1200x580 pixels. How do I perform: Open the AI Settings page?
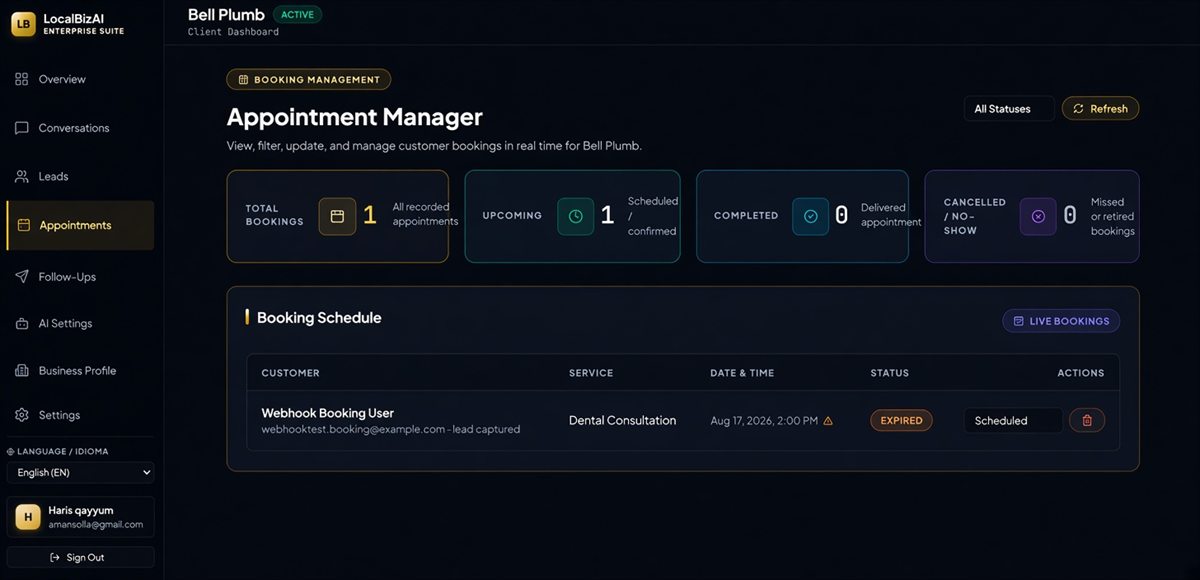pyautogui.click(x=81, y=324)
